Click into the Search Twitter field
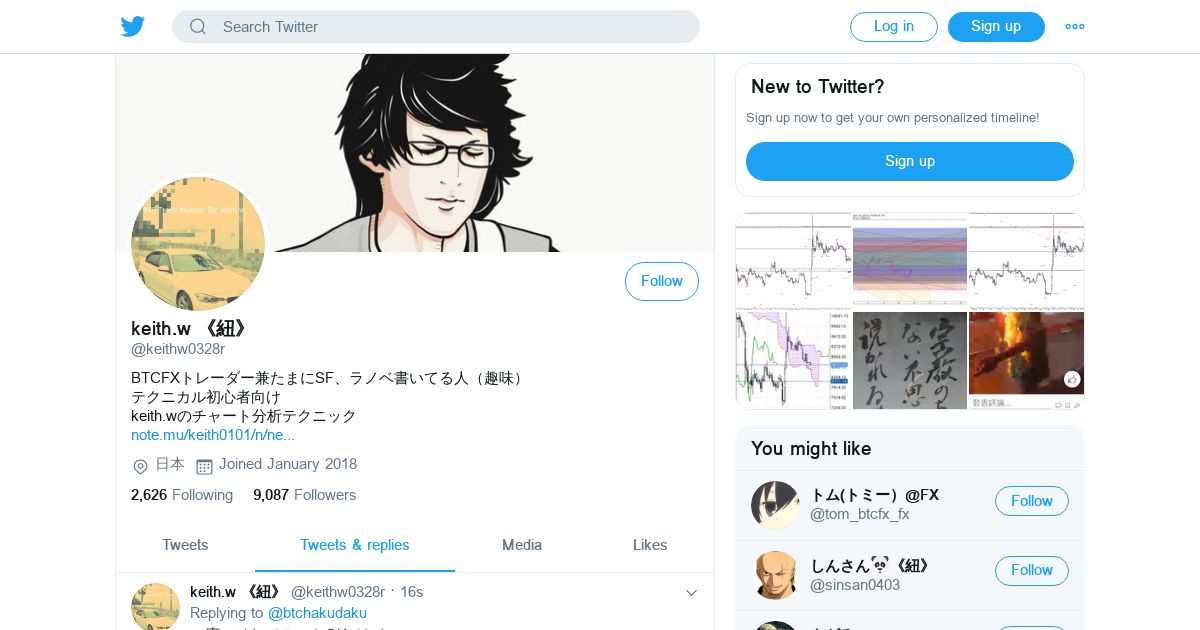Viewport: 1200px width, 630px height. click(436, 27)
